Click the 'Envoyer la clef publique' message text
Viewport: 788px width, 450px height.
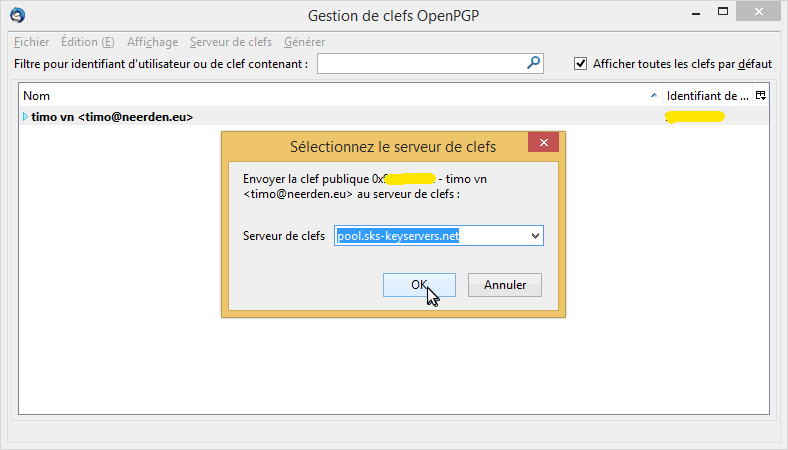[x=365, y=187]
